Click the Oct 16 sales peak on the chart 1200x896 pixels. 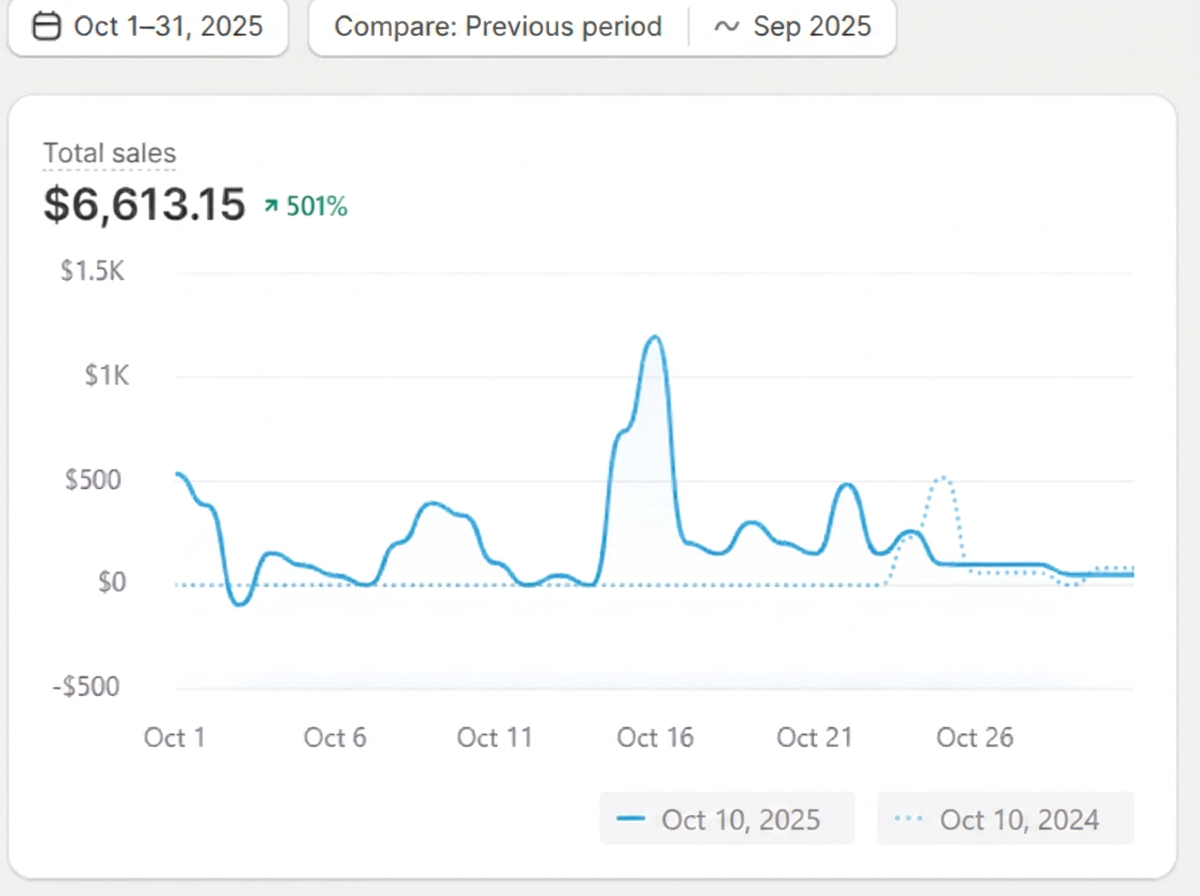click(655, 337)
